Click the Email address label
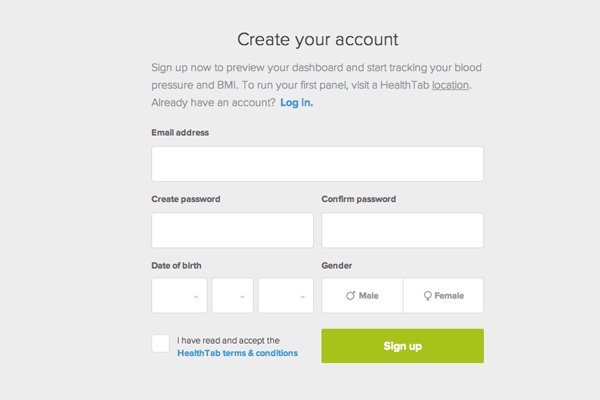The image size is (600, 400). (x=180, y=132)
